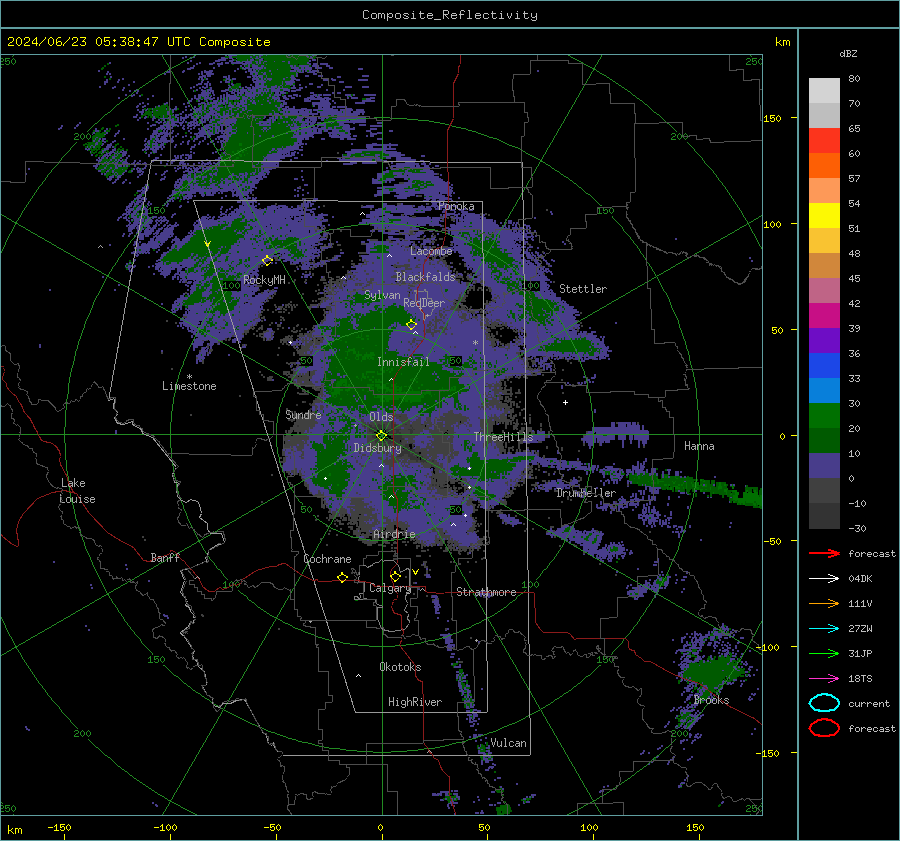This screenshot has height=841, width=900.
Task: Click the Limestone label
Action: 189,386
